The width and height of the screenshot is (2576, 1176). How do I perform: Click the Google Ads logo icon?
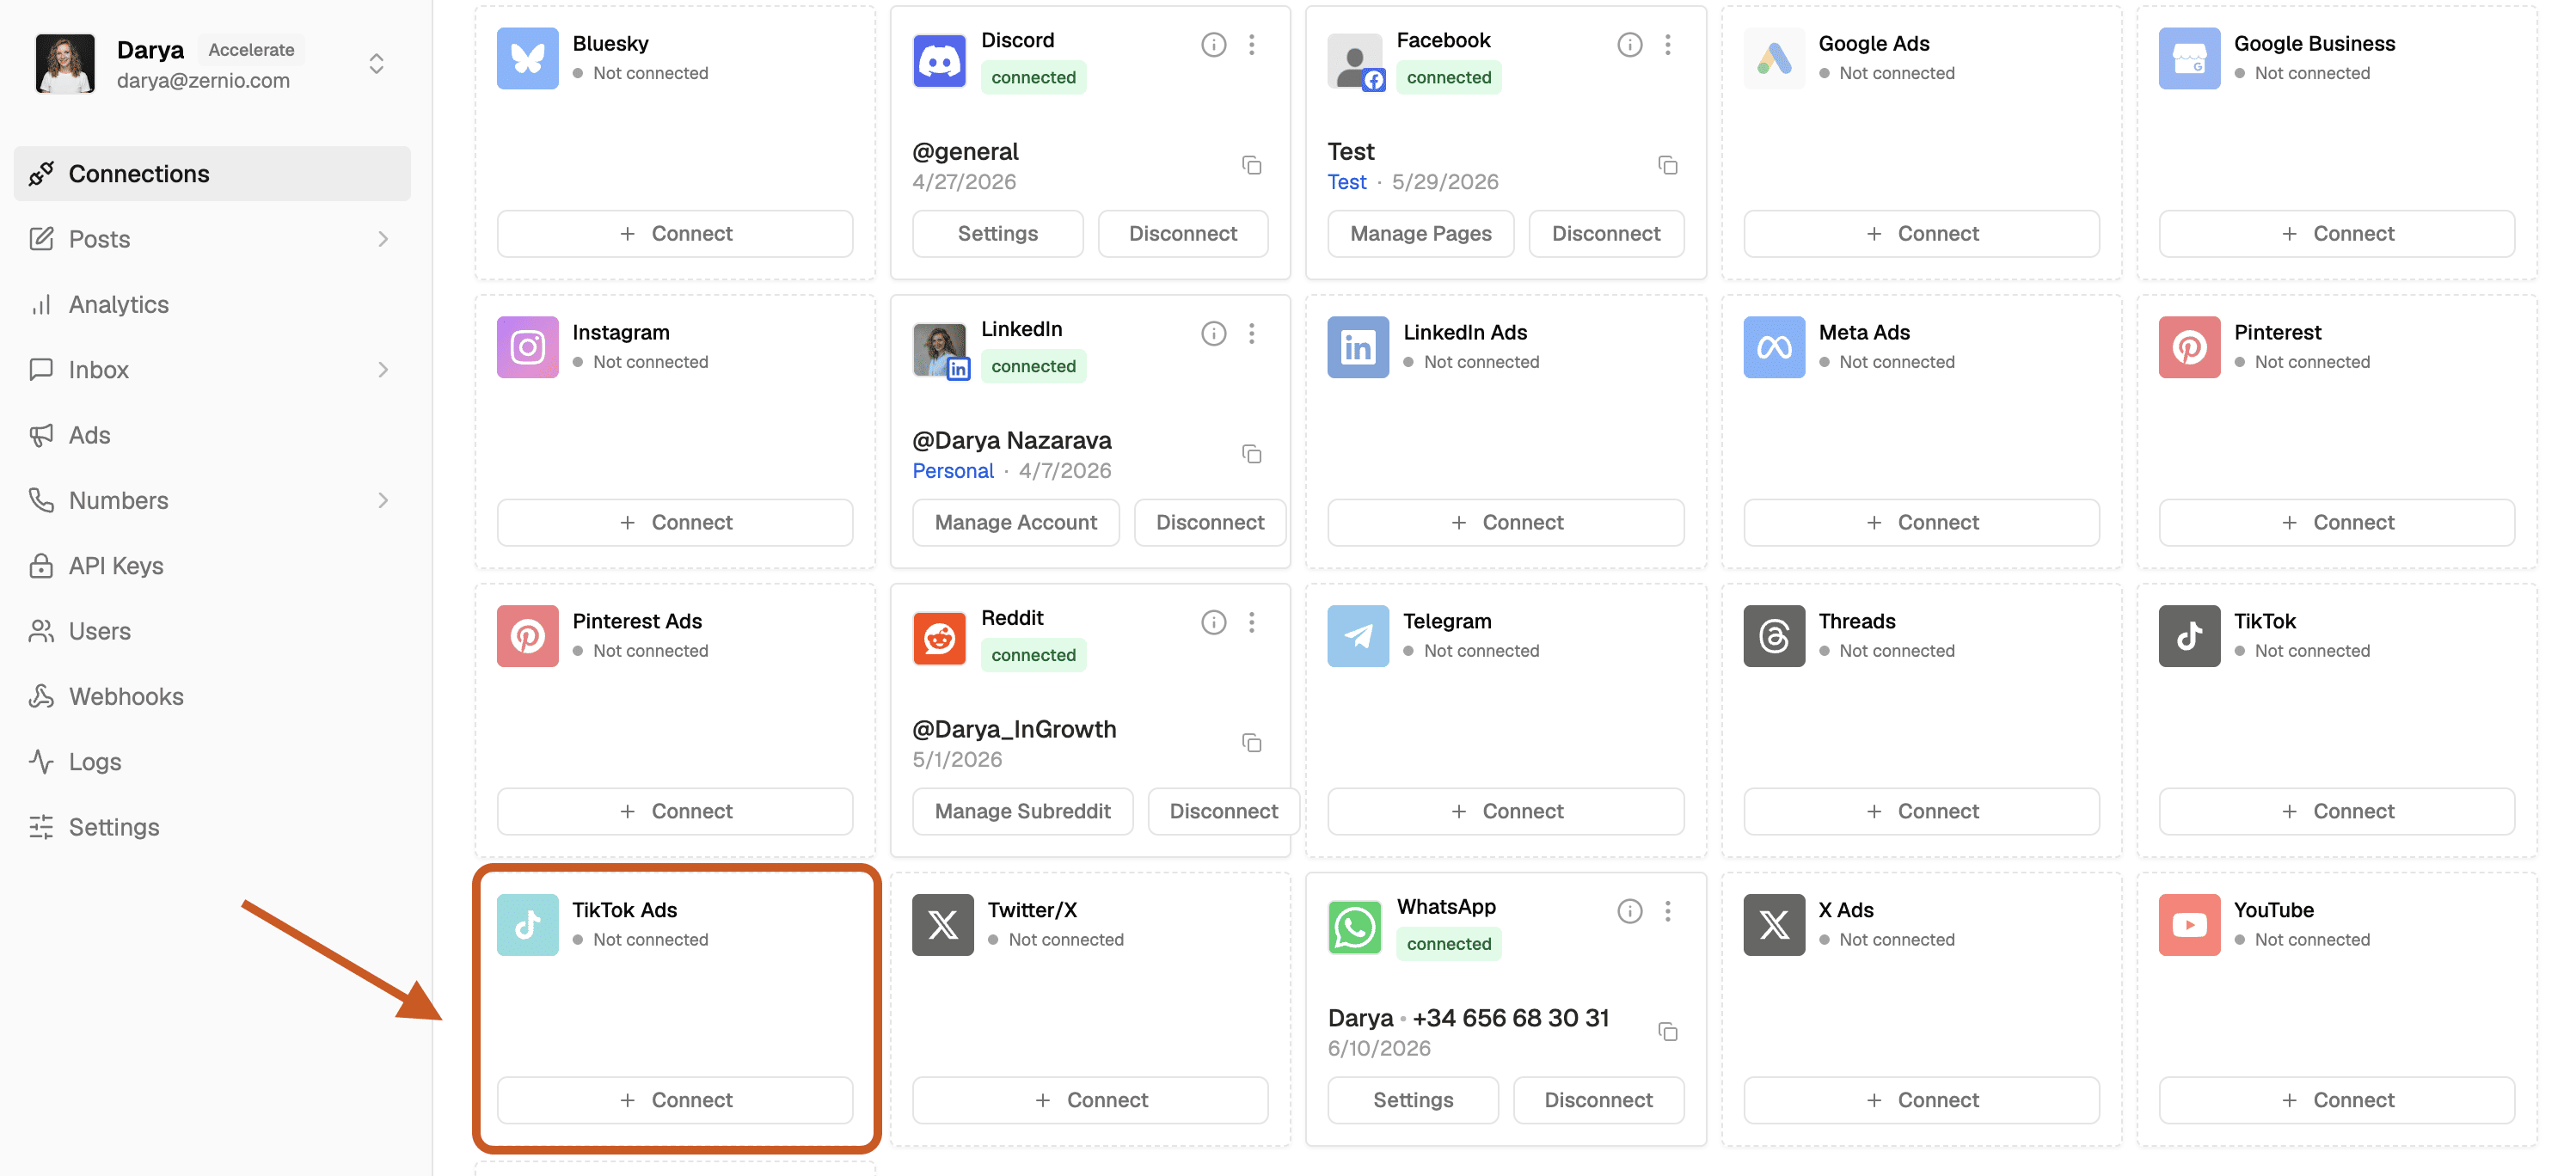pyautogui.click(x=1773, y=58)
